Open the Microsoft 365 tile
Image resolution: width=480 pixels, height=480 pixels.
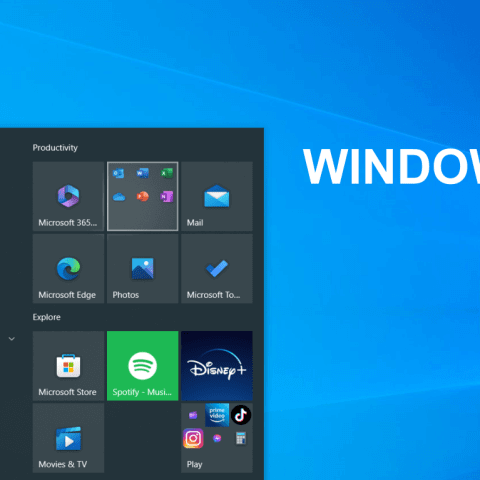[x=68, y=196]
